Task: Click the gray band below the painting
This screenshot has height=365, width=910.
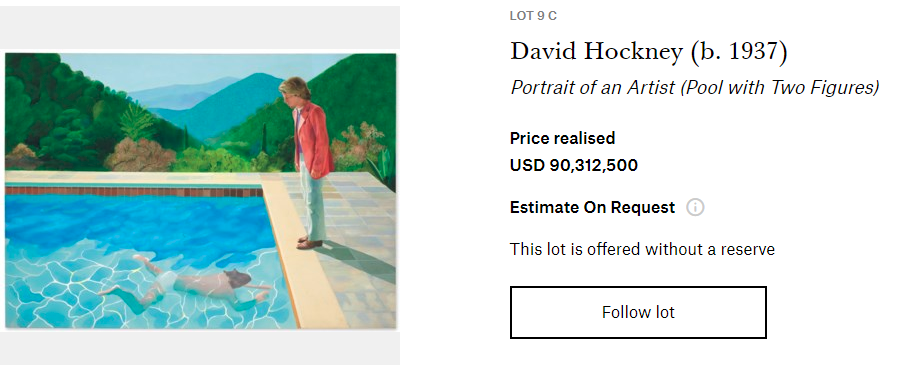Action: 200,349
